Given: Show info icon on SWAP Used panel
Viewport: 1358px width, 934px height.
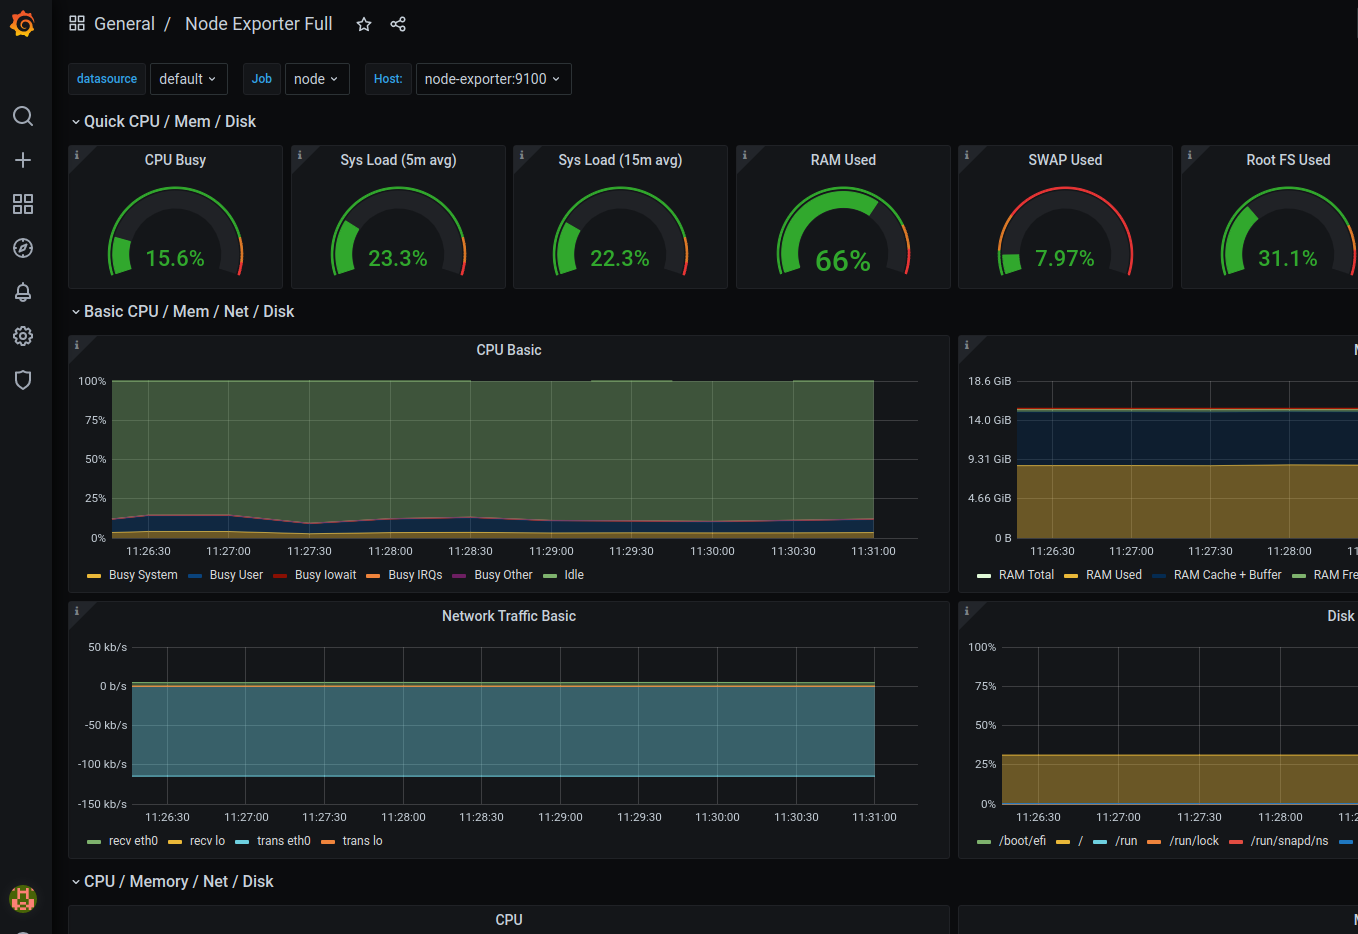Looking at the screenshot, I should click(x=967, y=155).
